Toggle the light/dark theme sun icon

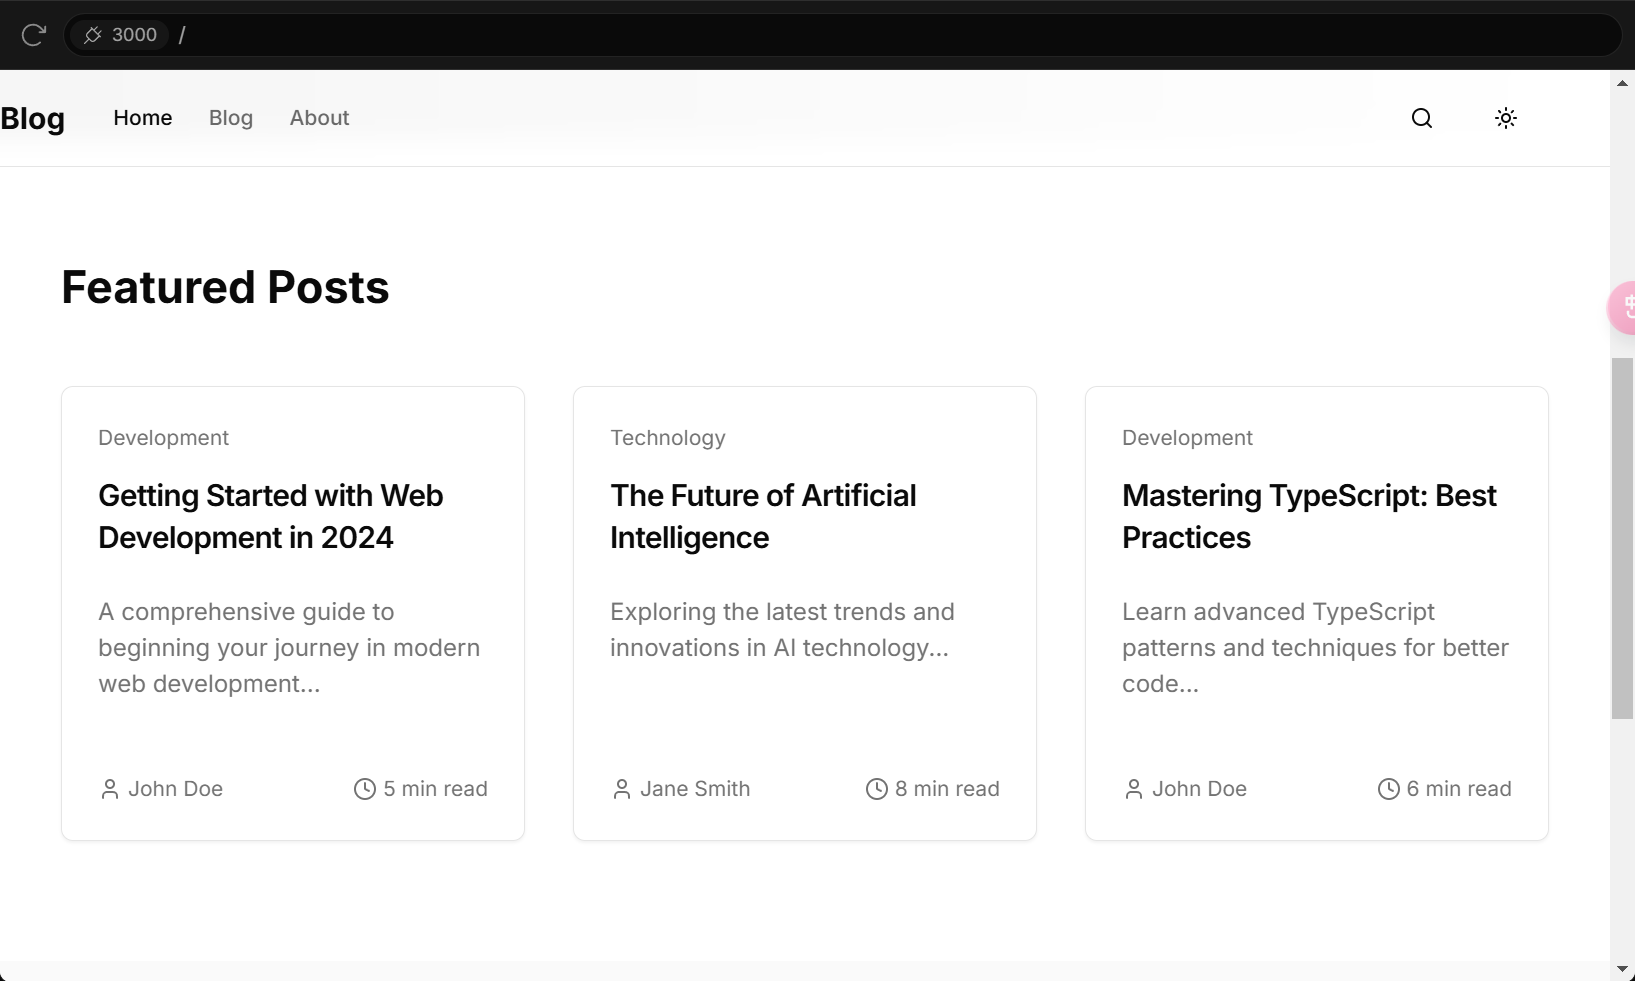click(1505, 118)
